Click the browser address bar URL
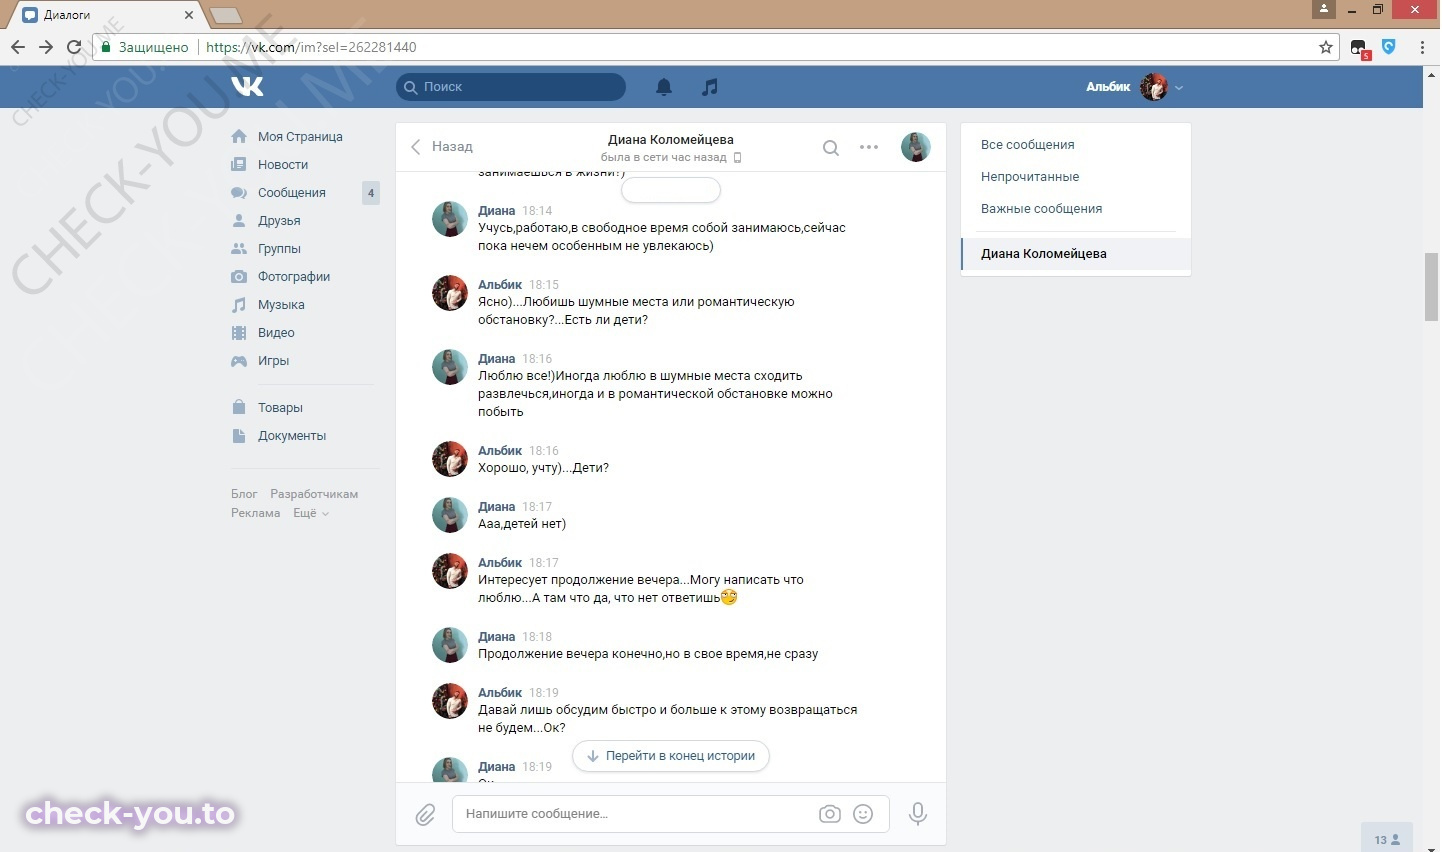The width and height of the screenshot is (1442, 852). (x=311, y=47)
